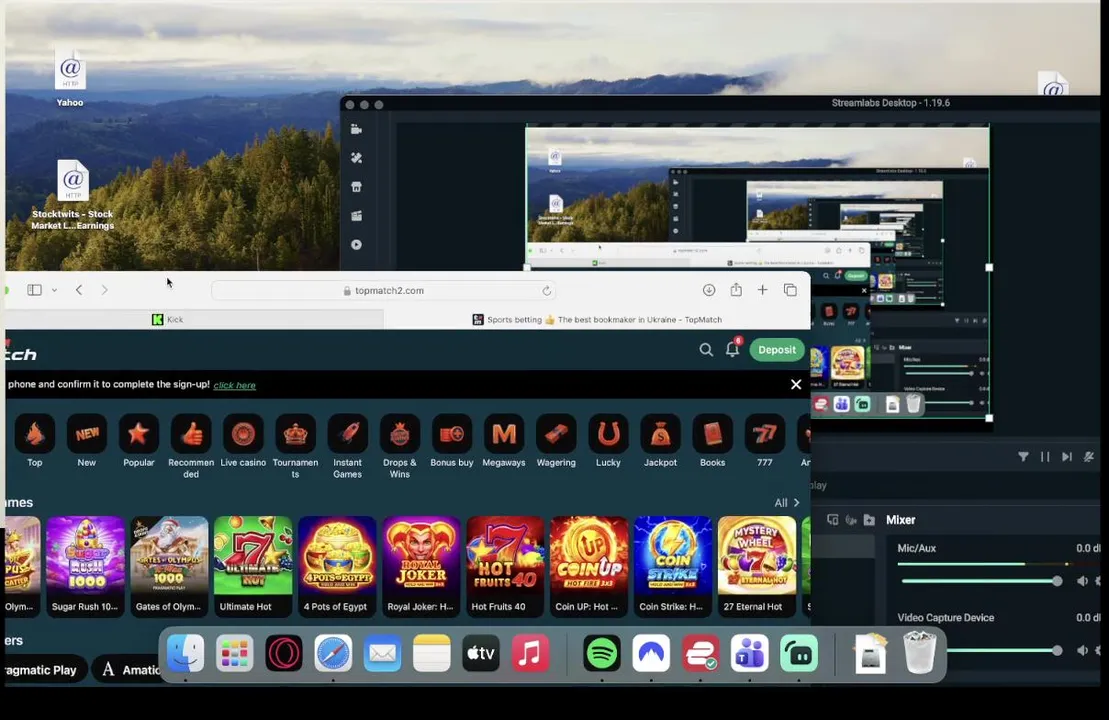
Task: Open the Gates of Olympus 1000 game
Action: (x=169, y=566)
